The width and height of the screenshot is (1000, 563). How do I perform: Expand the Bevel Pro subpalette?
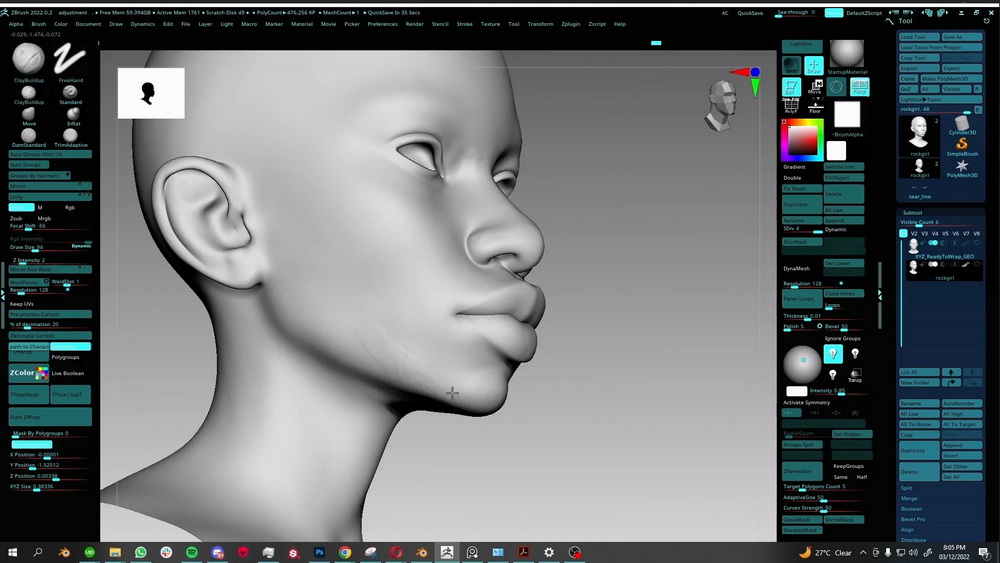pyautogui.click(x=913, y=519)
